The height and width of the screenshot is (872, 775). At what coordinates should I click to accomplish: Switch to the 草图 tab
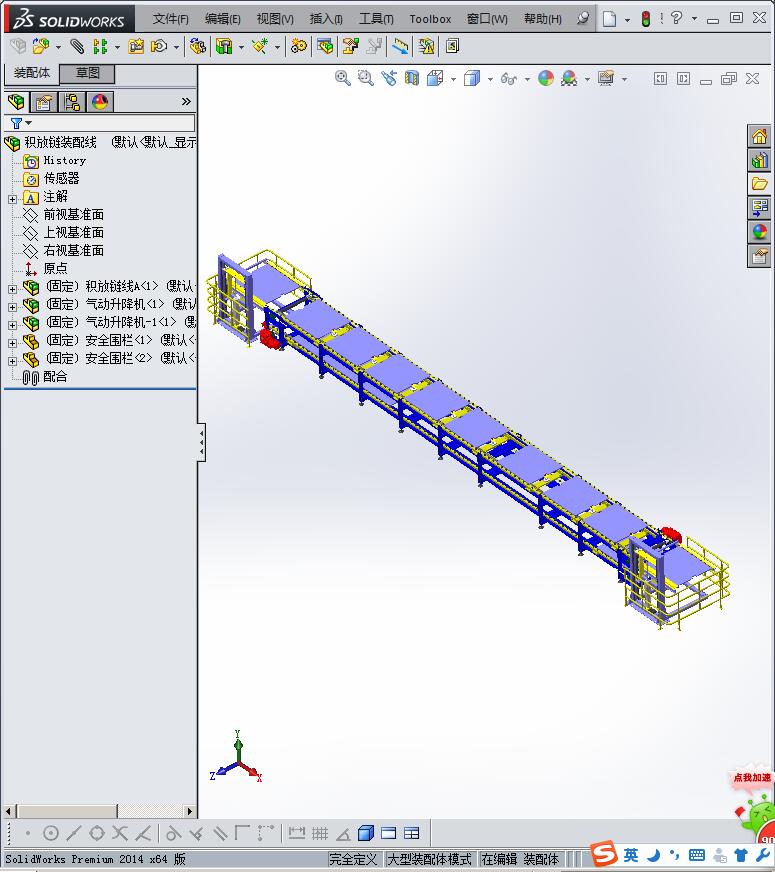tap(87, 73)
